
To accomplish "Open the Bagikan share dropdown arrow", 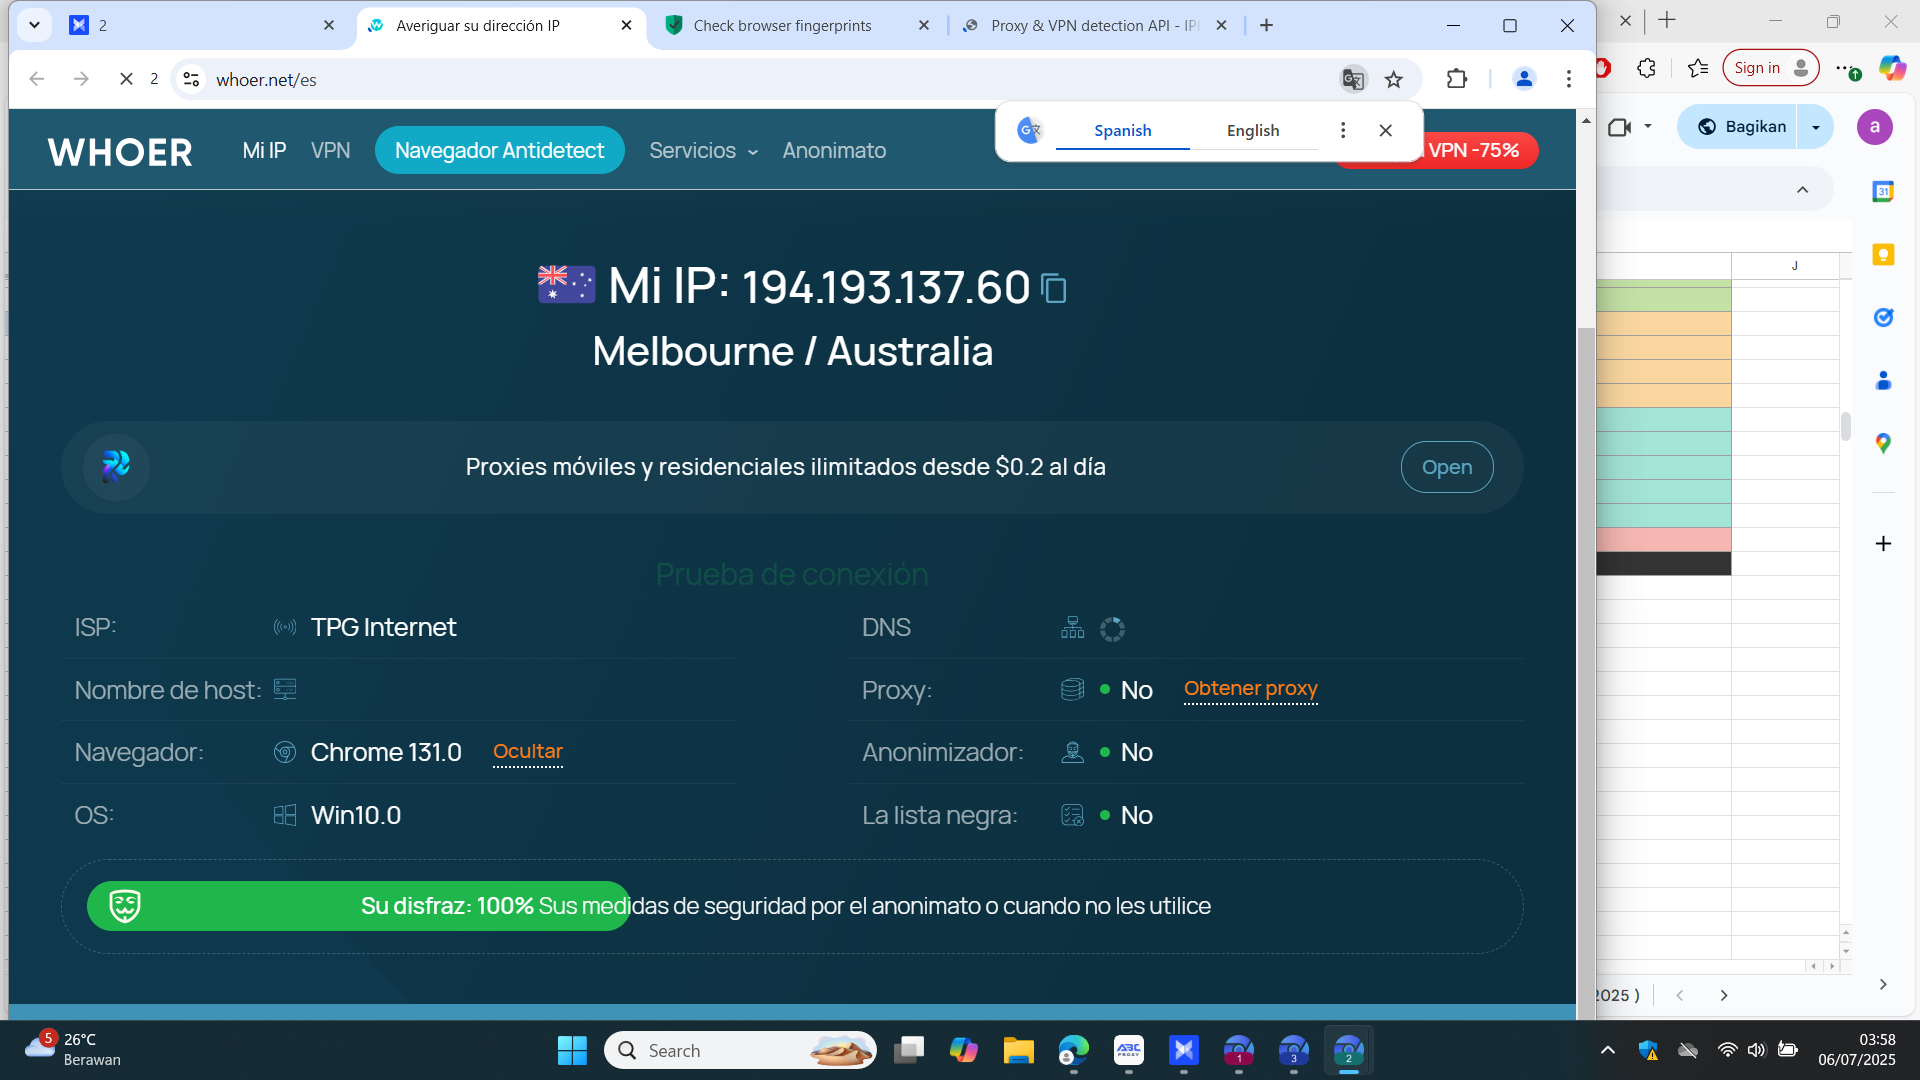I will pyautogui.click(x=1815, y=127).
